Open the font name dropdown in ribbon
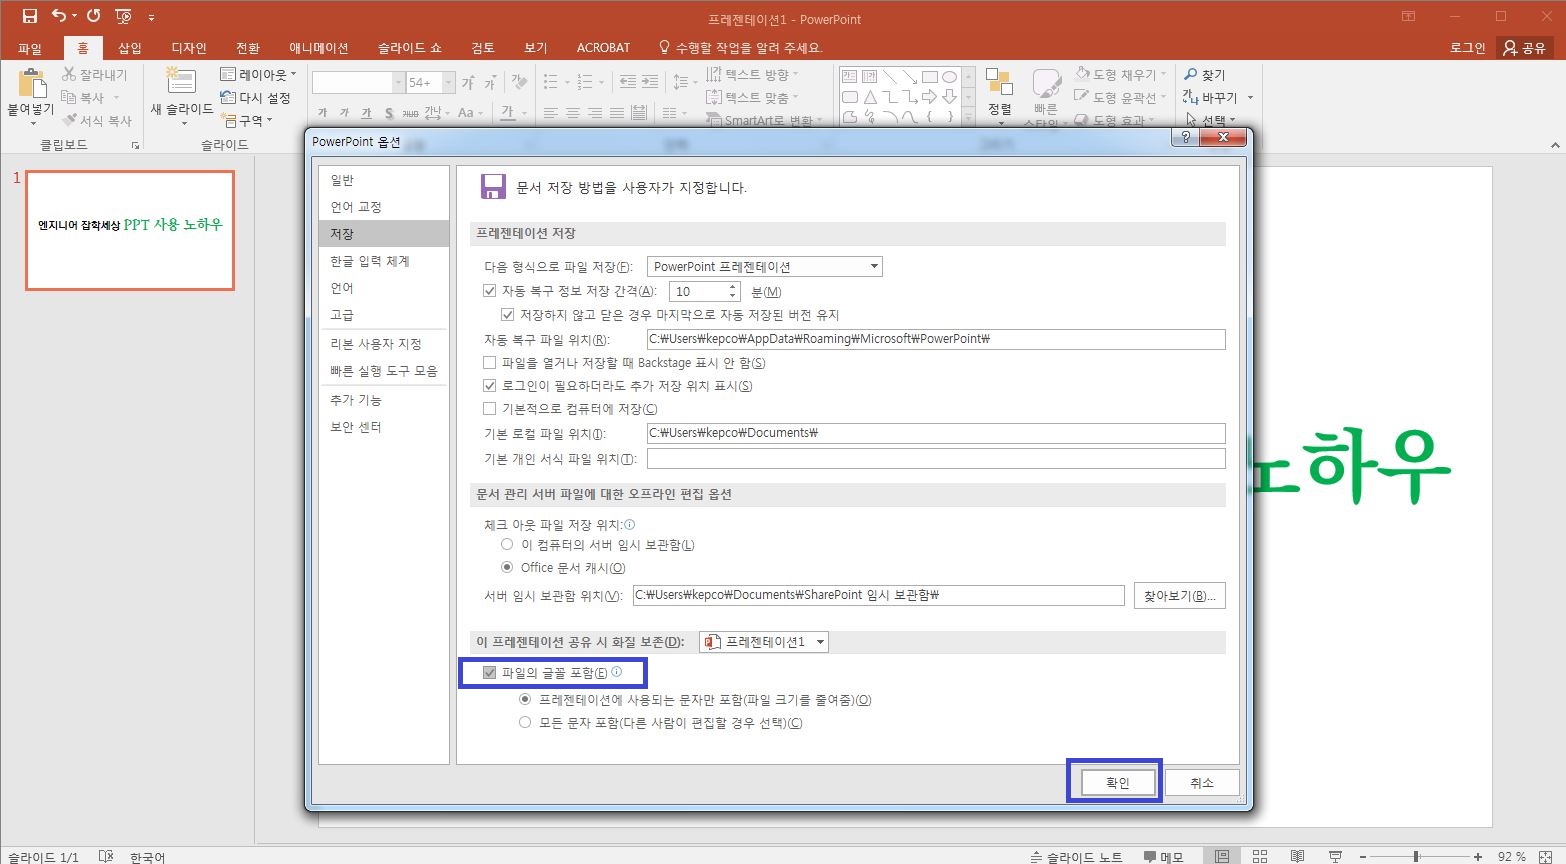The height and width of the screenshot is (864, 1566). point(399,82)
